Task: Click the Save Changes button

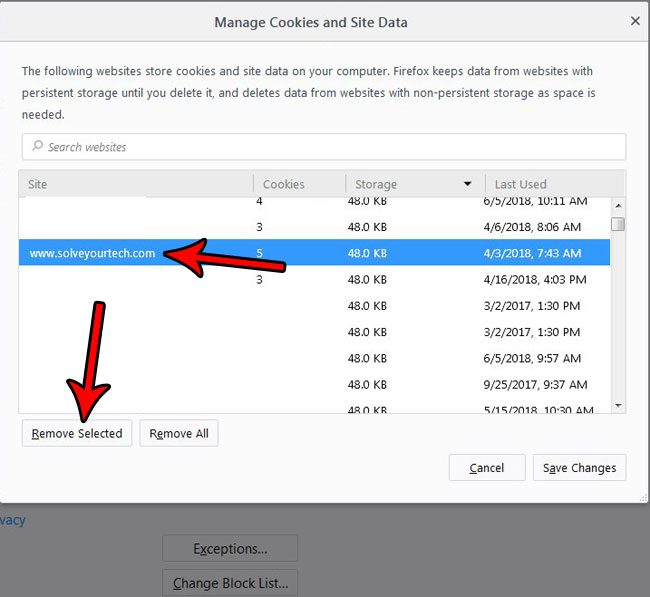Action: click(x=580, y=467)
